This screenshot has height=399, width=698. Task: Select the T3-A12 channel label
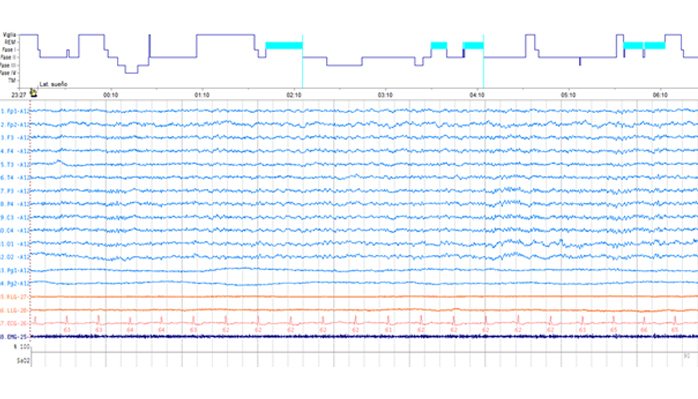pyautogui.click(x=15, y=165)
